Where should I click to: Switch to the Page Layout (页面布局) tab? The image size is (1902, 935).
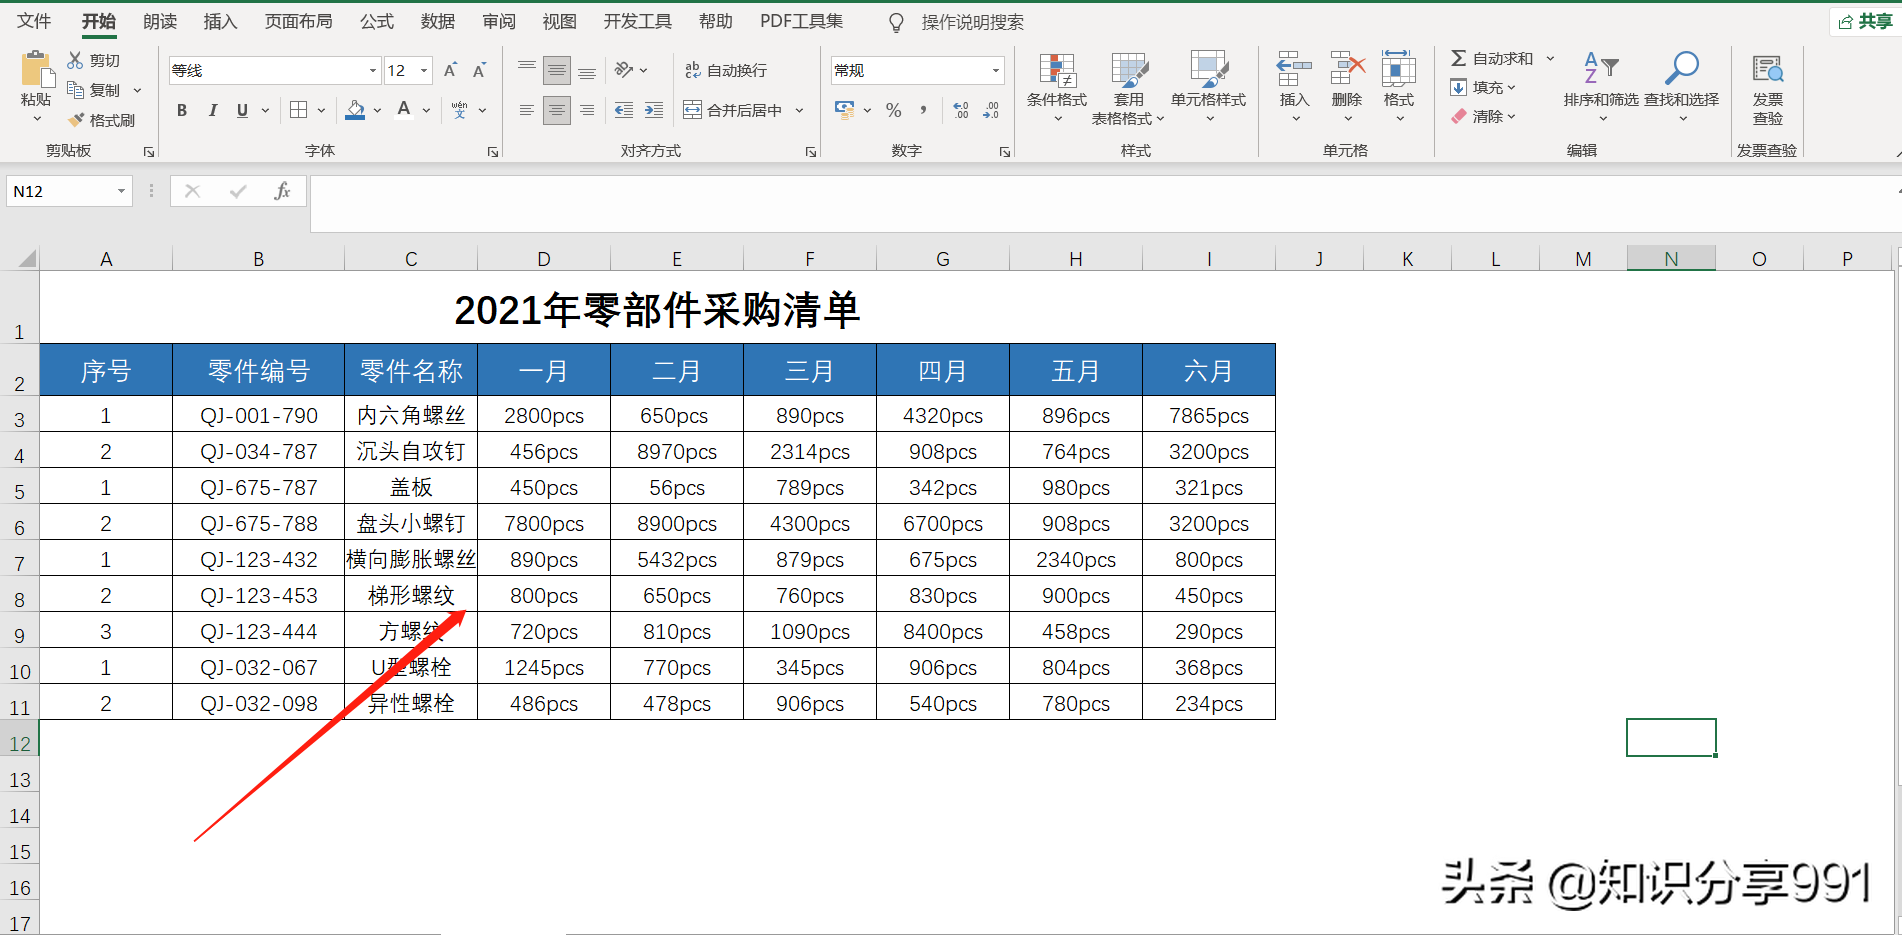coord(298,21)
